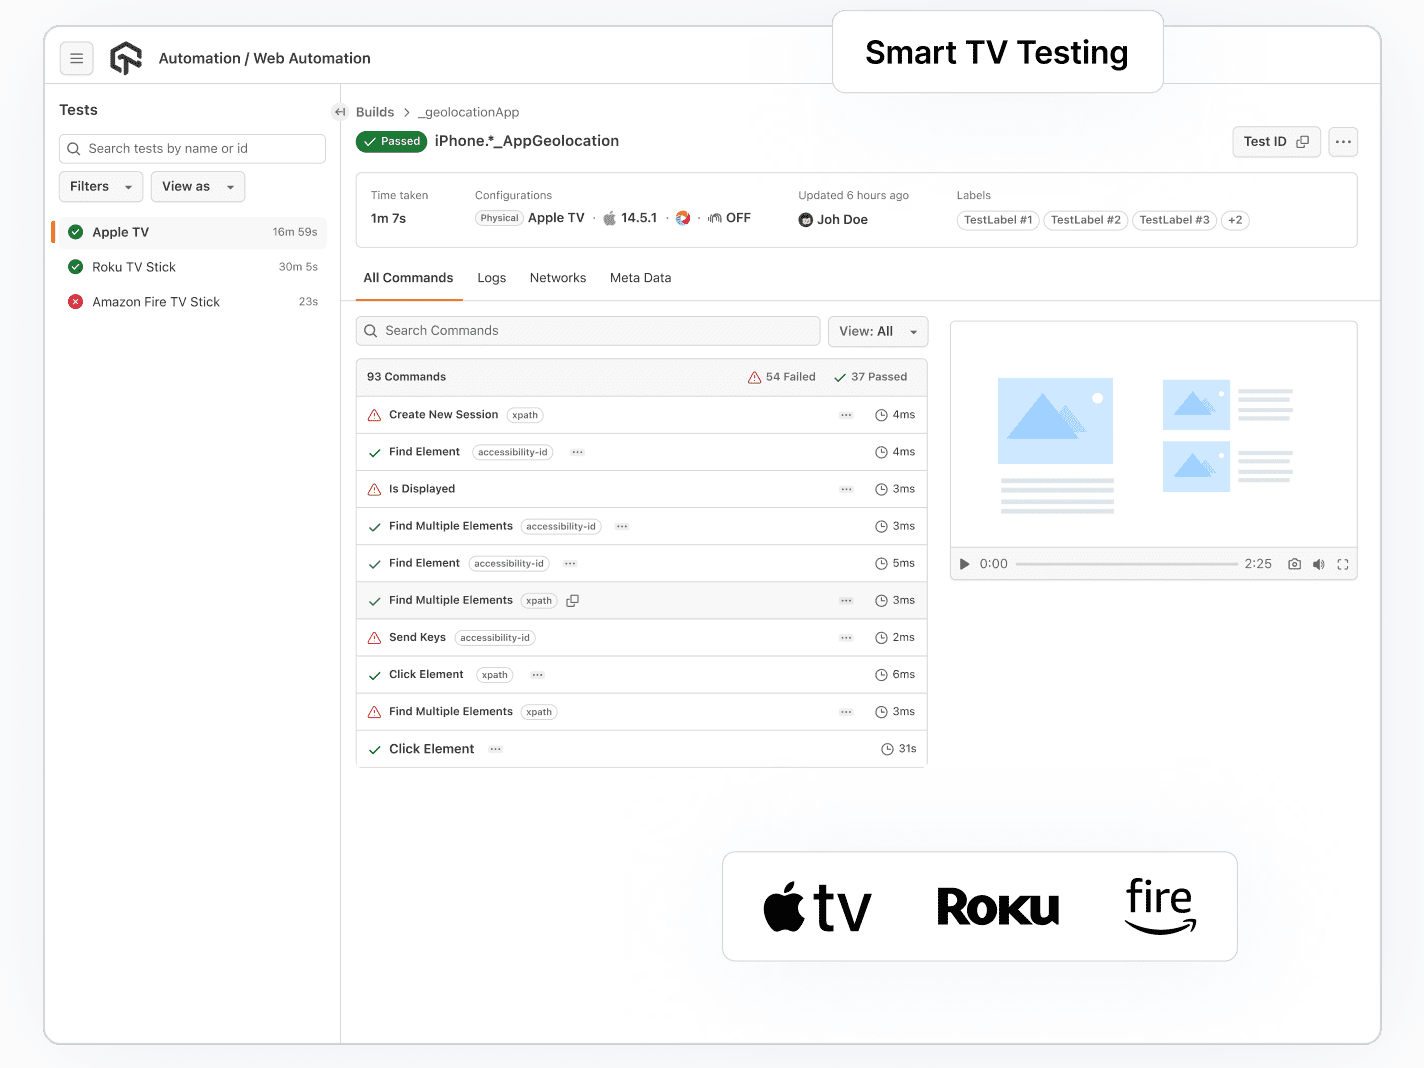1424x1068 pixels.
Task: Click the TestLabel #1 label chip
Action: coord(998,220)
